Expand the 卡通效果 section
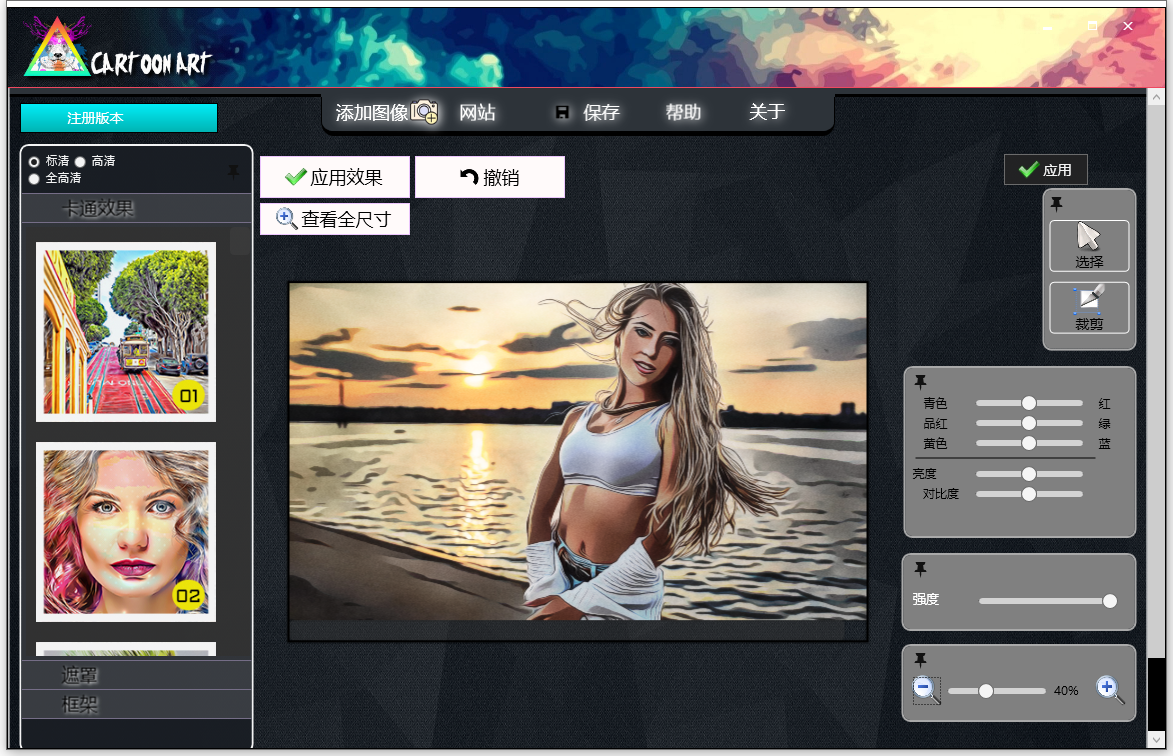The image size is (1173, 756). [136, 209]
